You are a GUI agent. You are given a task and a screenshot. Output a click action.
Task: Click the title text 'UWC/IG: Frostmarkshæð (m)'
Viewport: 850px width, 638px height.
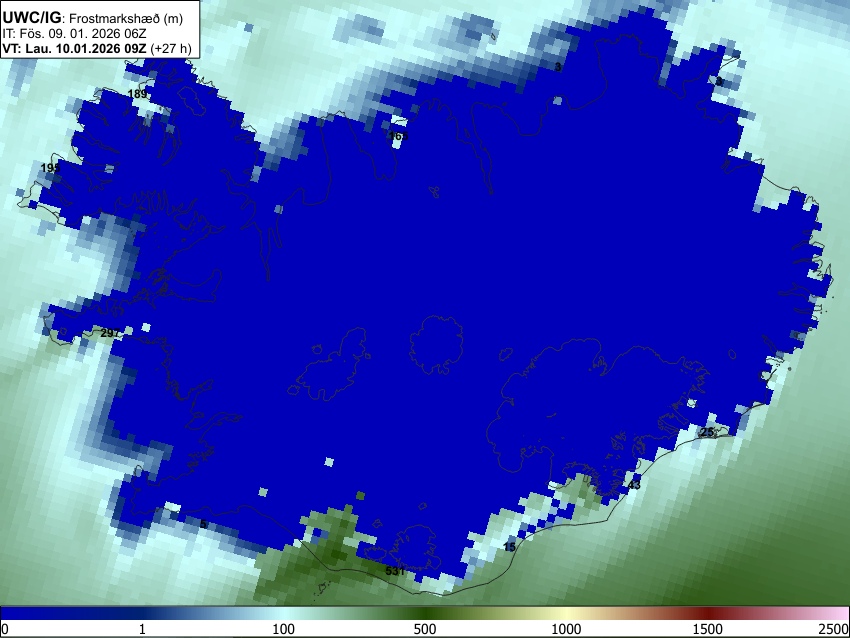(x=92, y=18)
